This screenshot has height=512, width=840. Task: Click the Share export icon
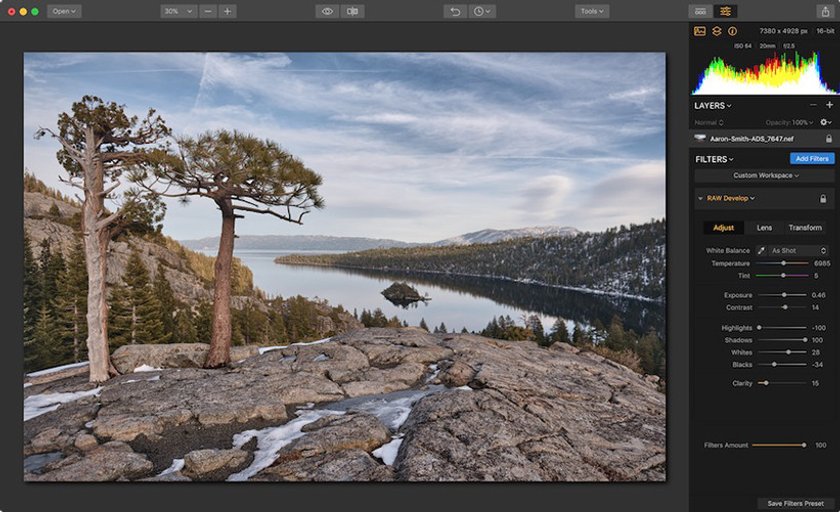(x=826, y=11)
